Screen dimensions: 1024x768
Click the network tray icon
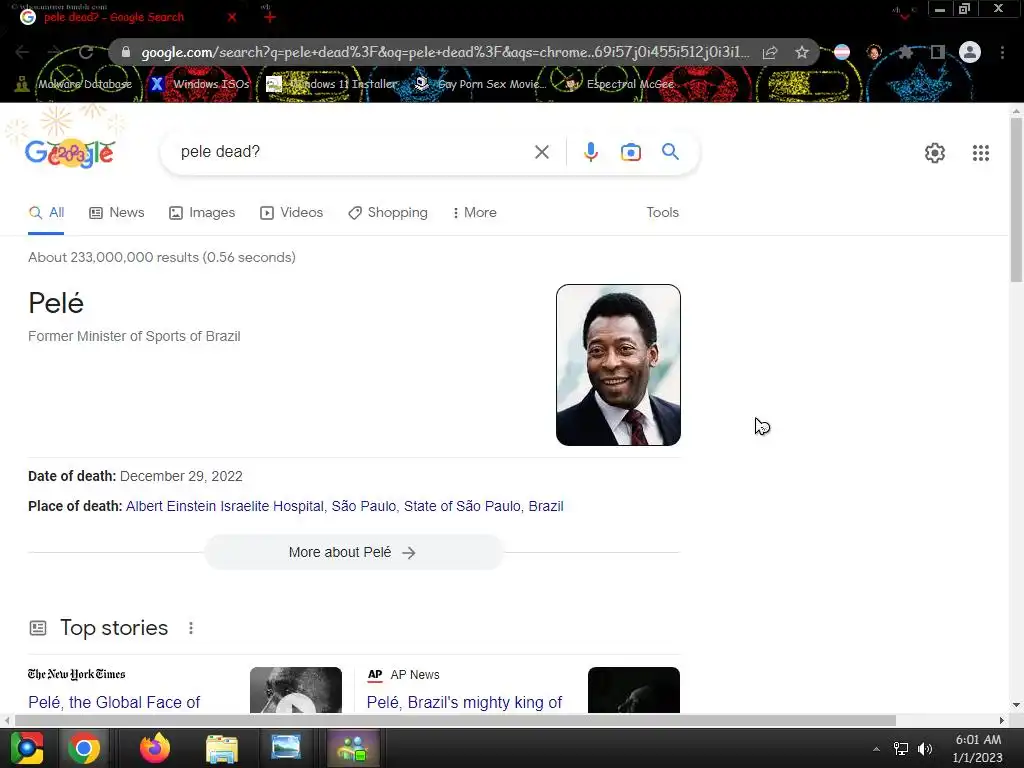coord(901,749)
